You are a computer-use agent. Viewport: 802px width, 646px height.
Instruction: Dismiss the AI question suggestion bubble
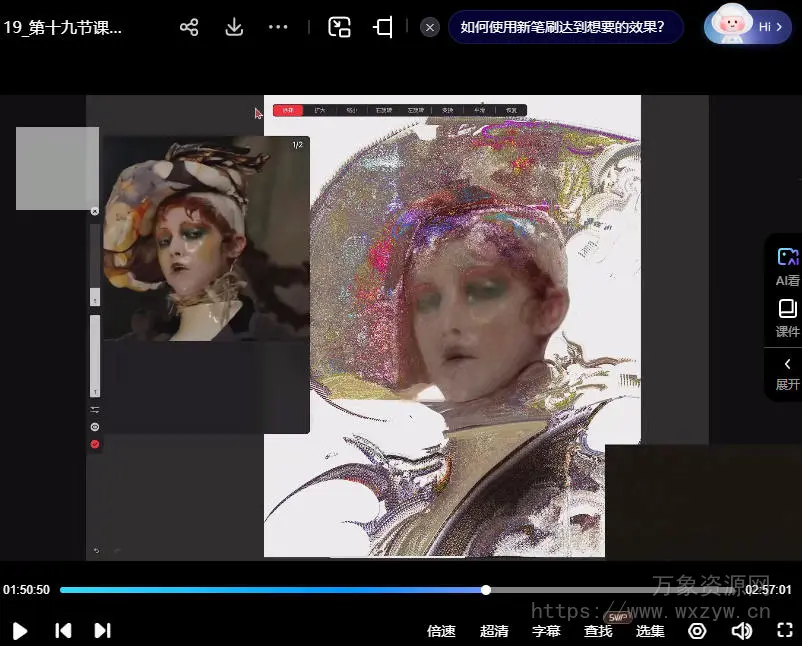pos(430,27)
